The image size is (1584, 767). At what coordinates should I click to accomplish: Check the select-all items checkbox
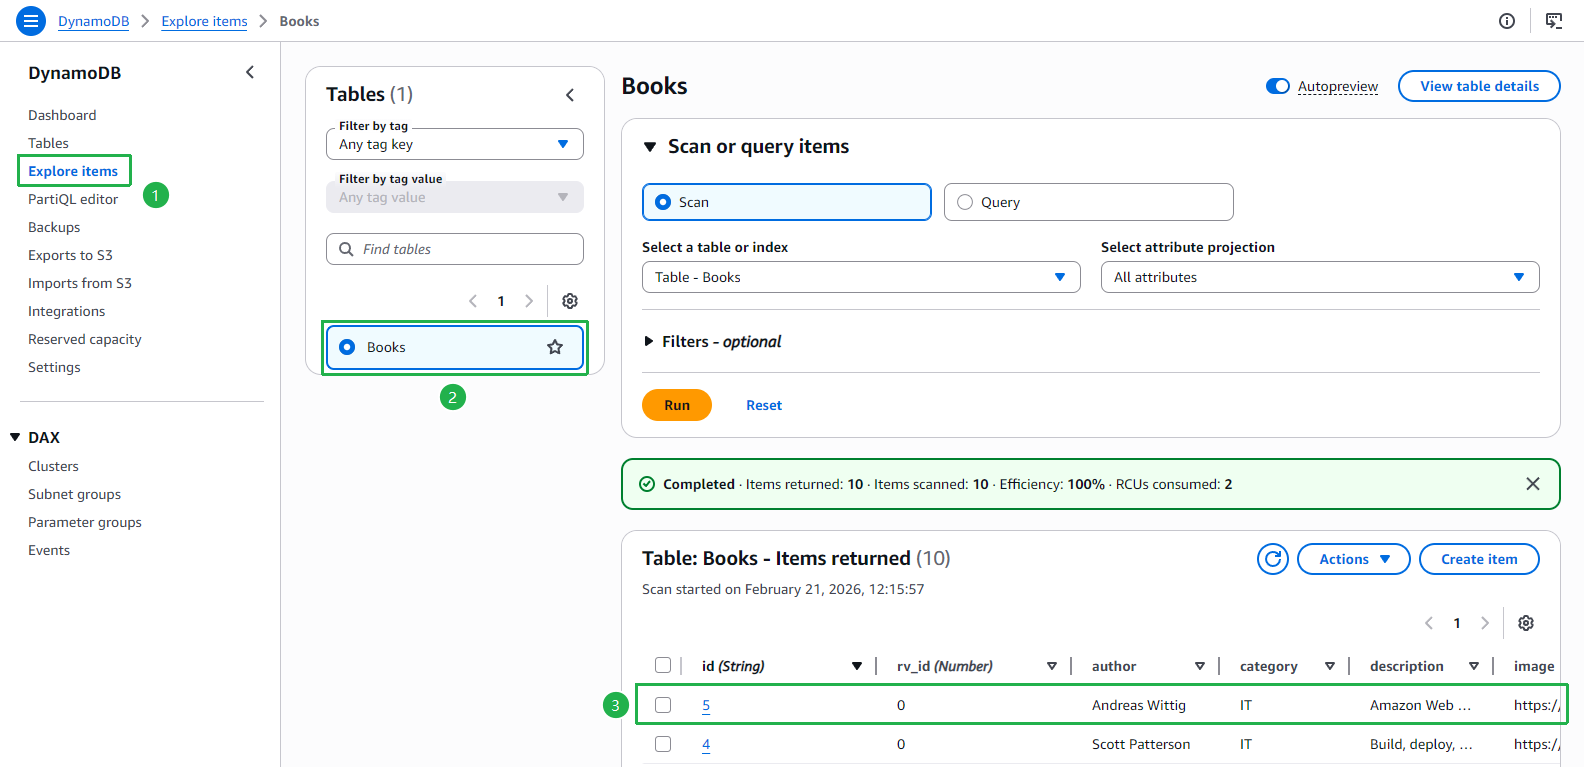[663, 665]
